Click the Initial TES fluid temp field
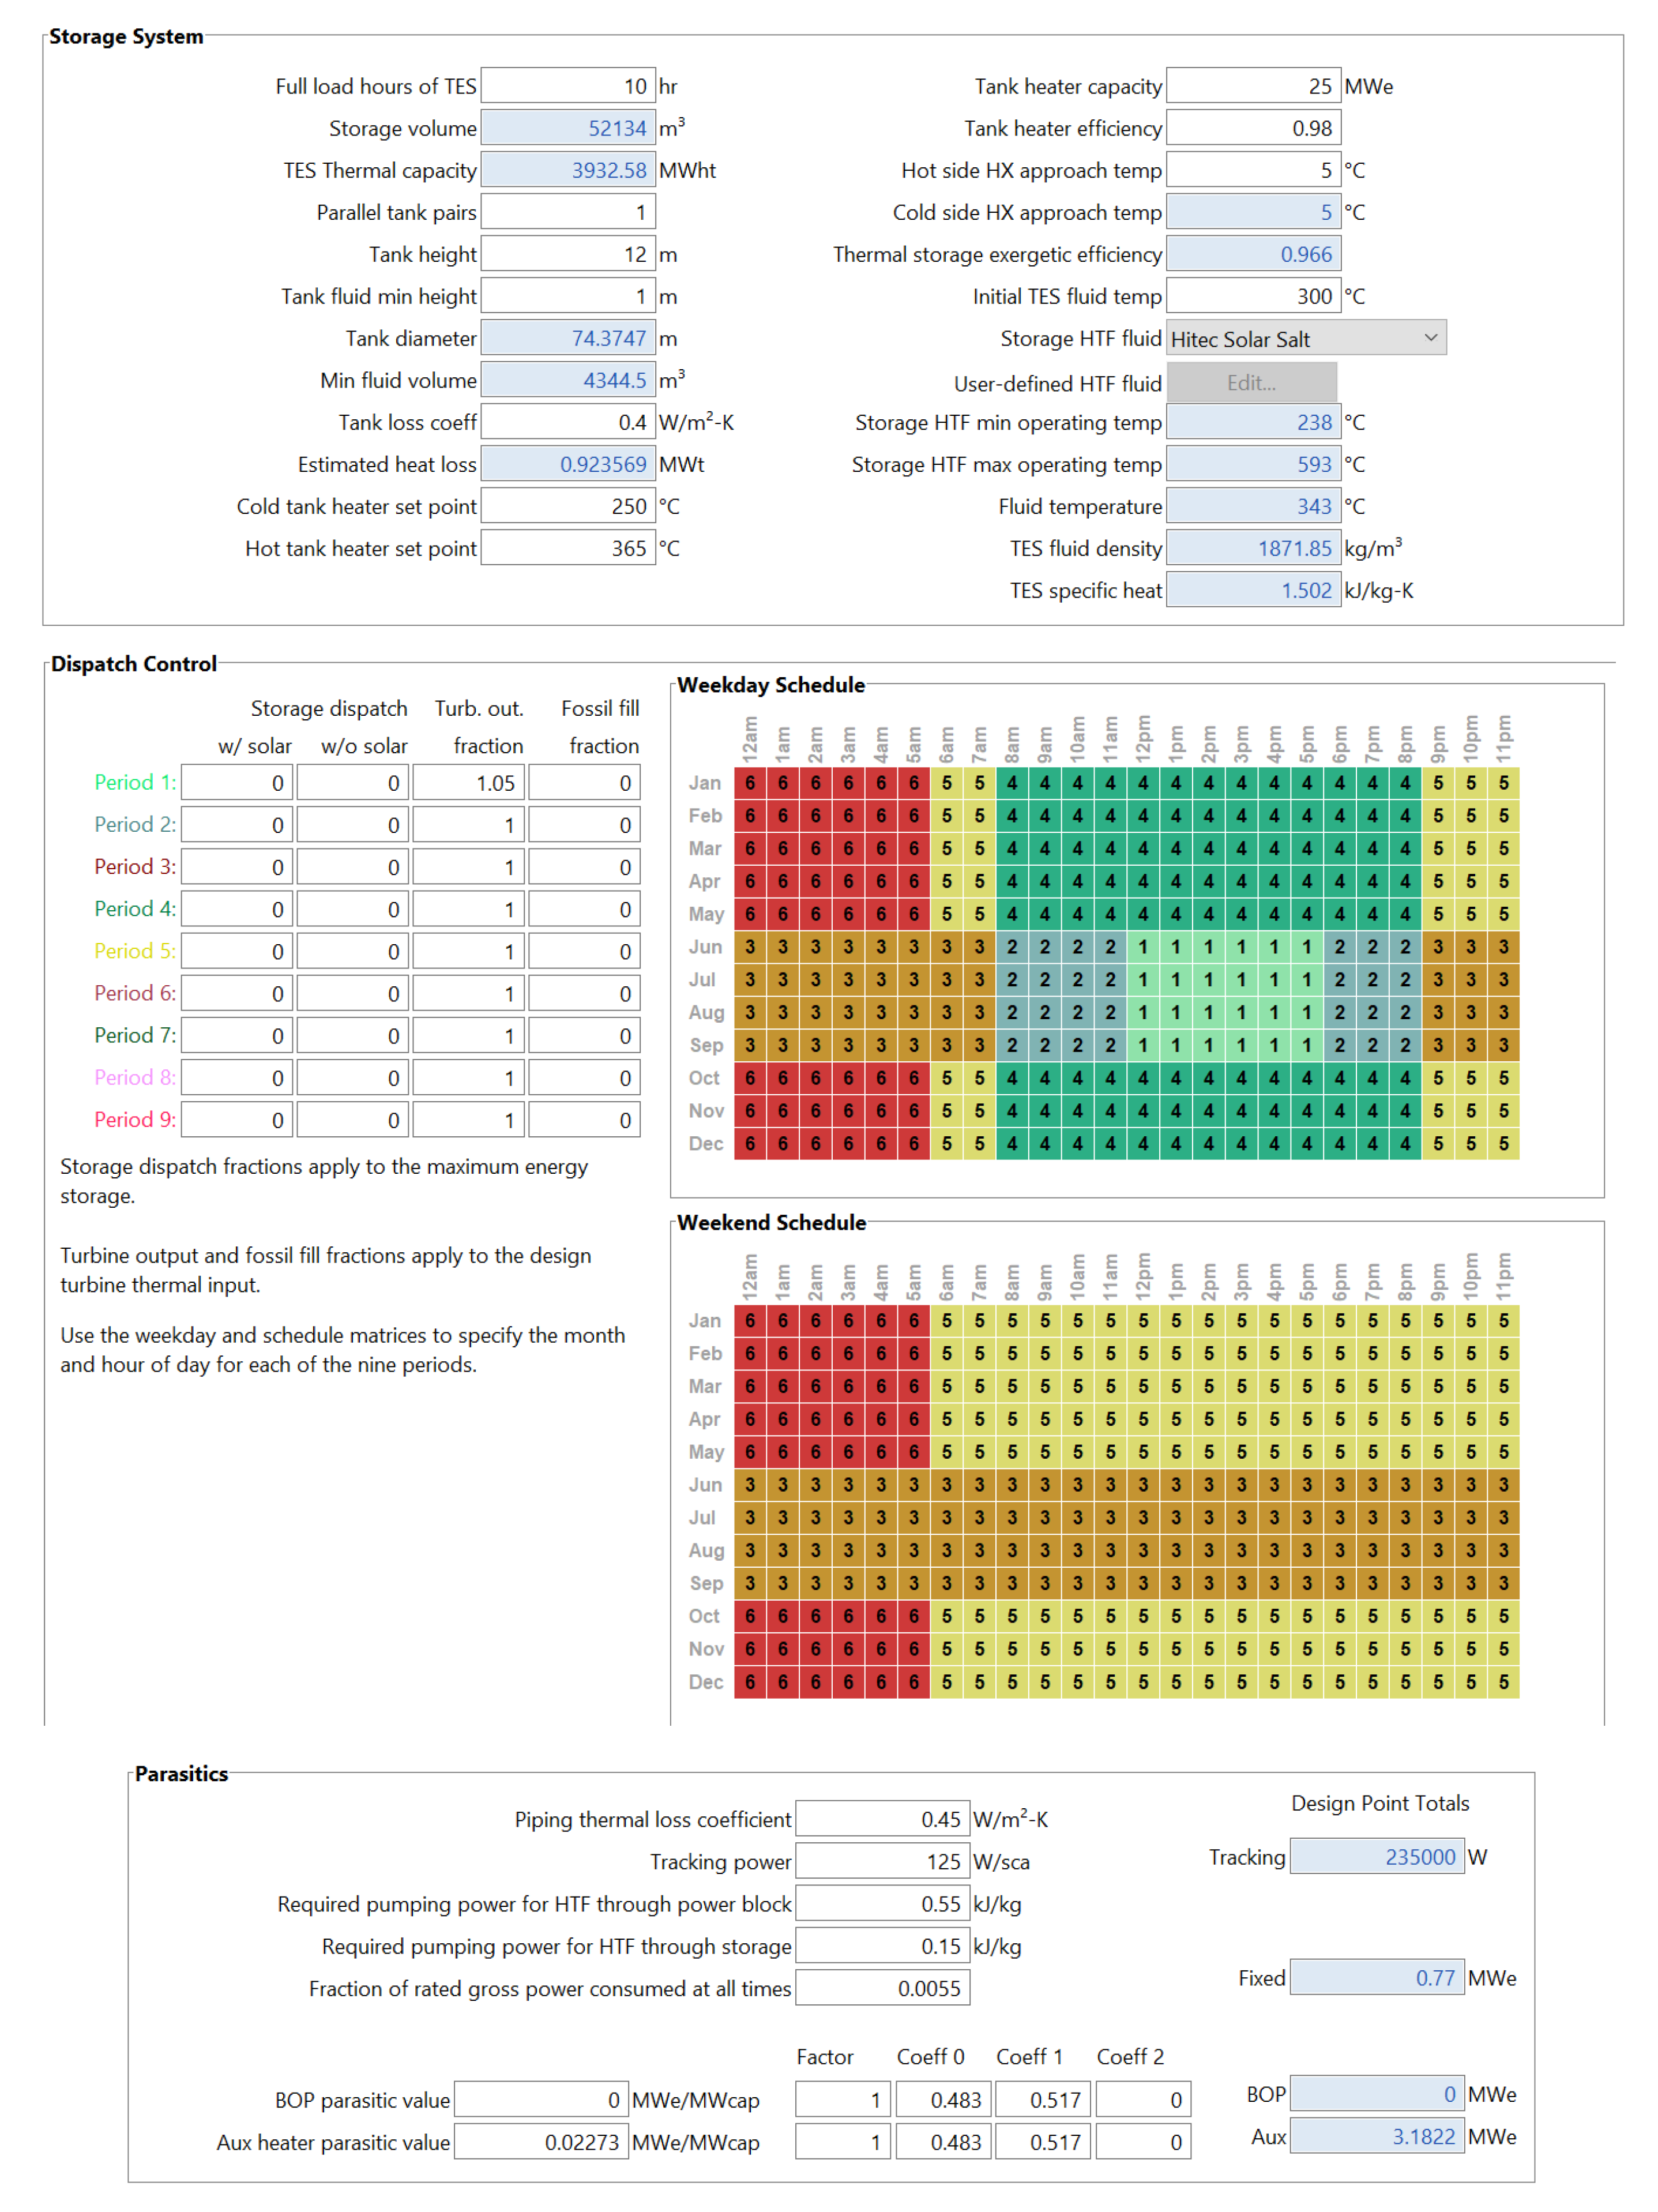 (1252, 296)
